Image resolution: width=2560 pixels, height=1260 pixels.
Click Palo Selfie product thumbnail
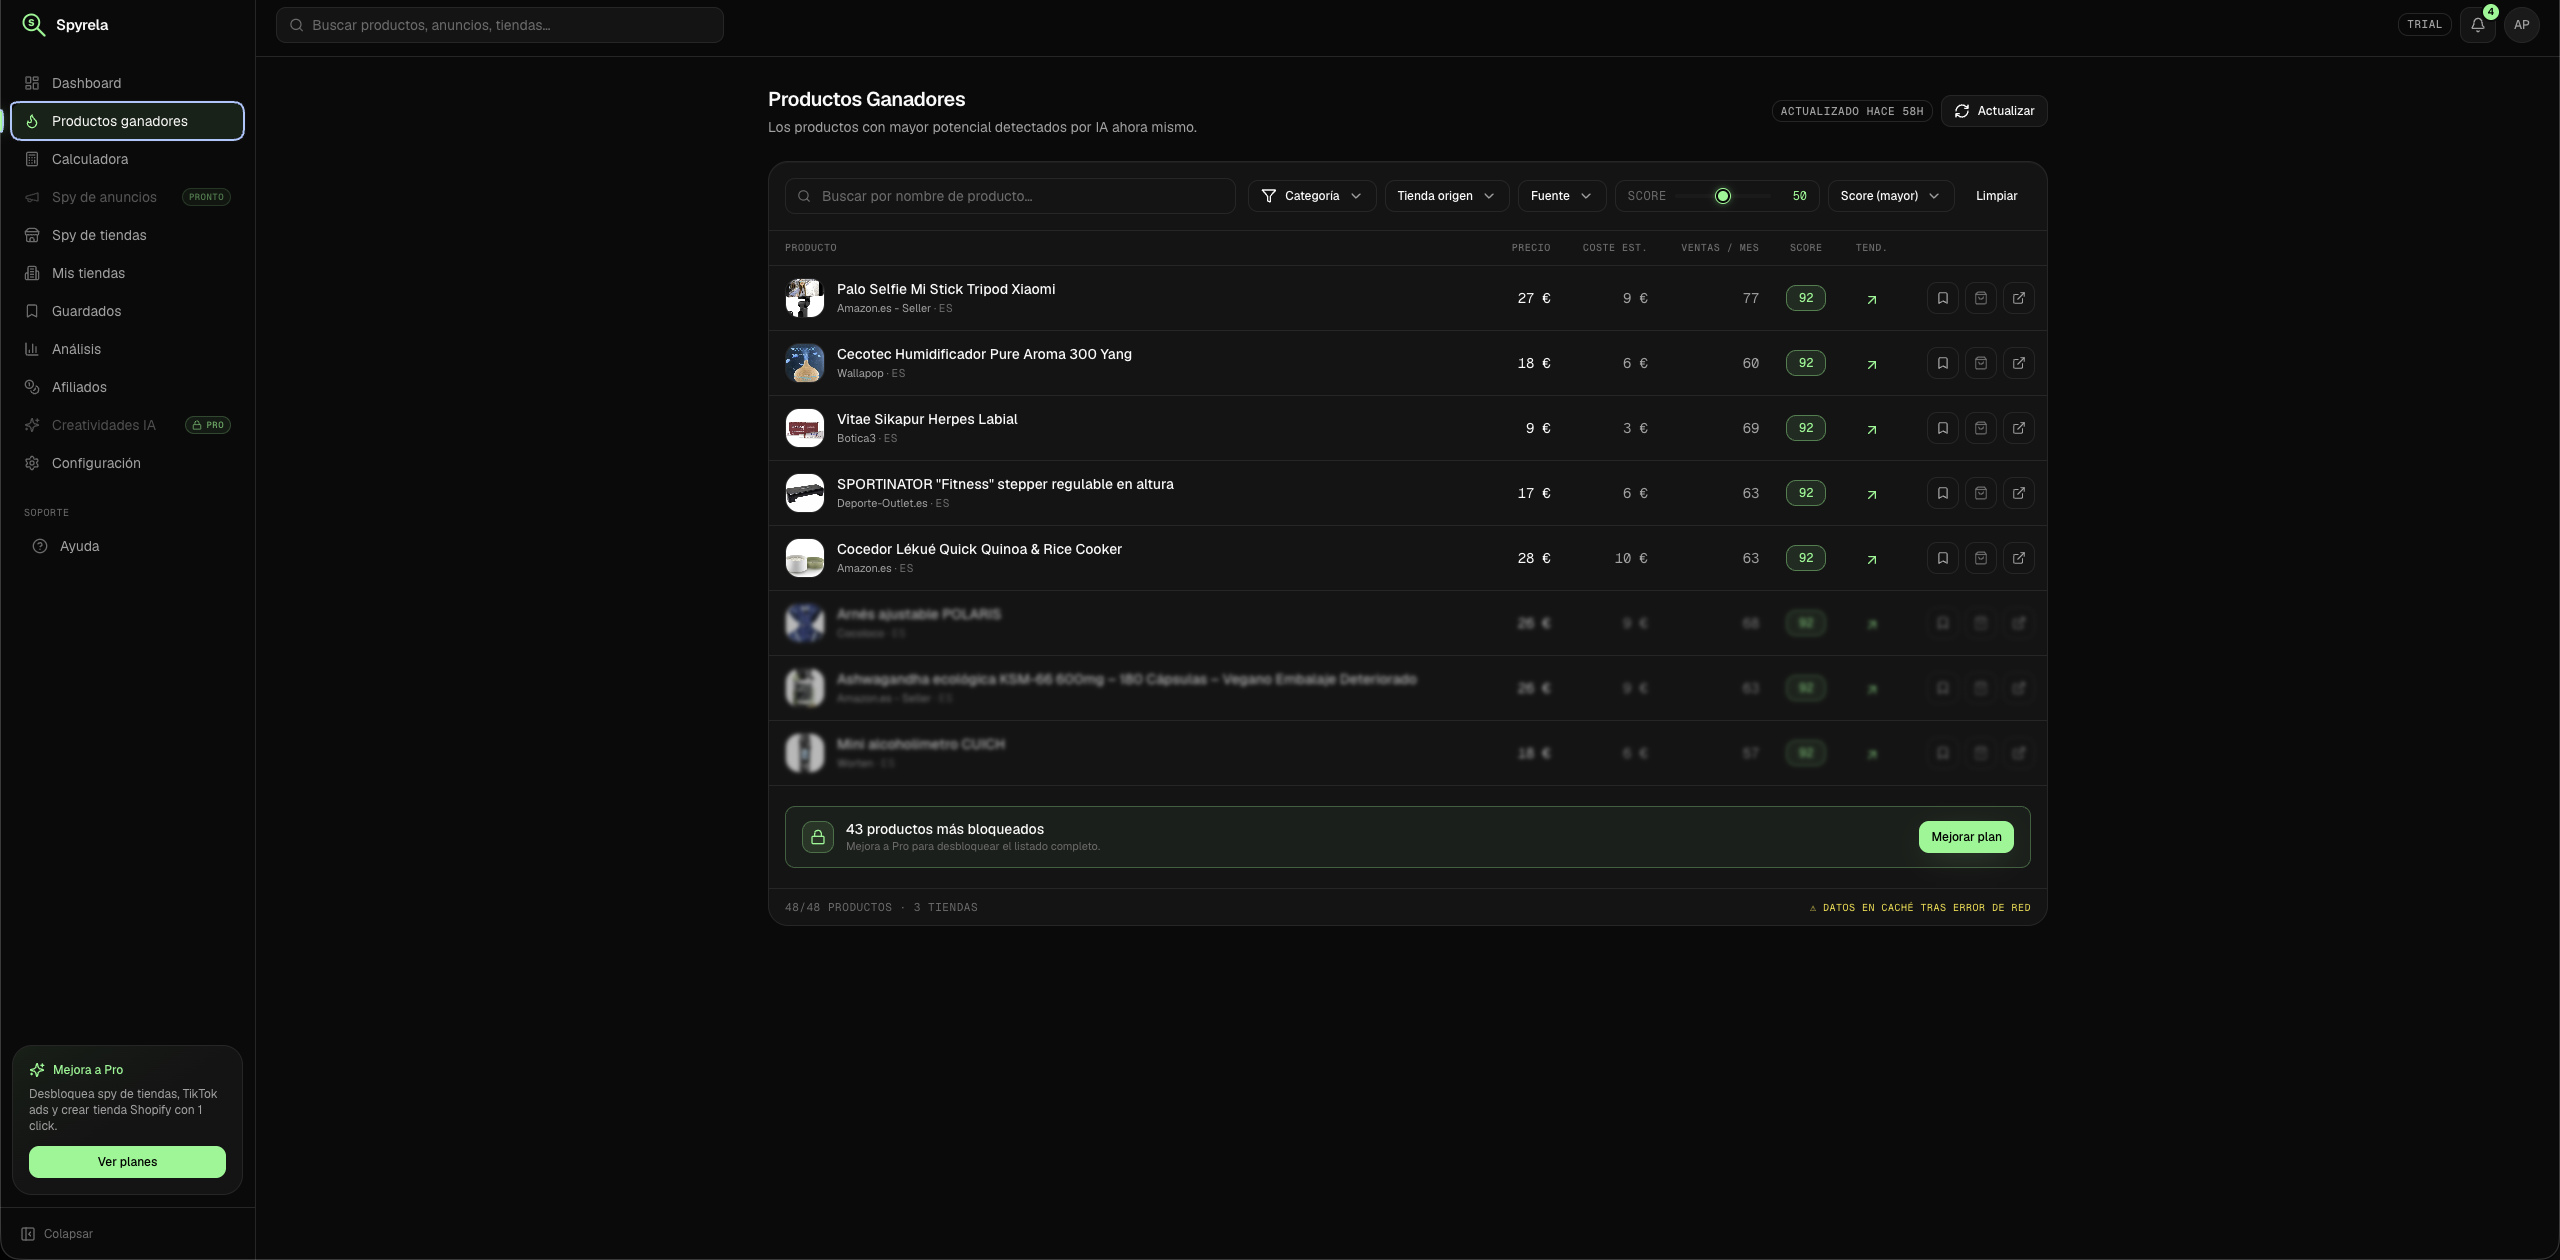pyautogui.click(x=804, y=298)
